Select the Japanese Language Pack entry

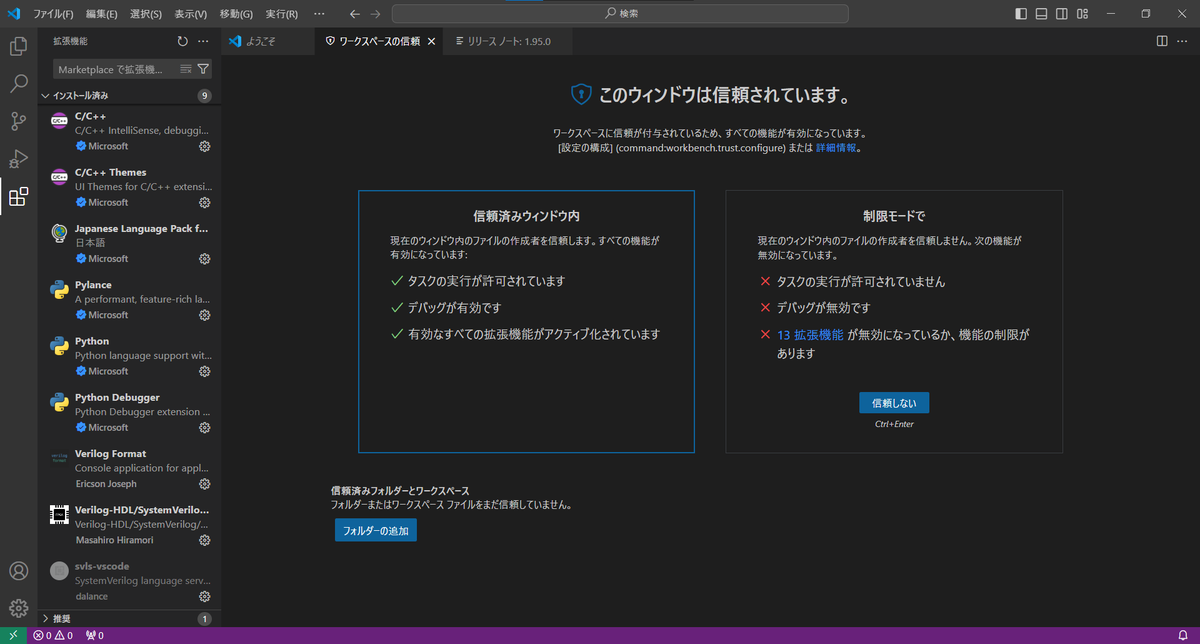tap(129, 244)
